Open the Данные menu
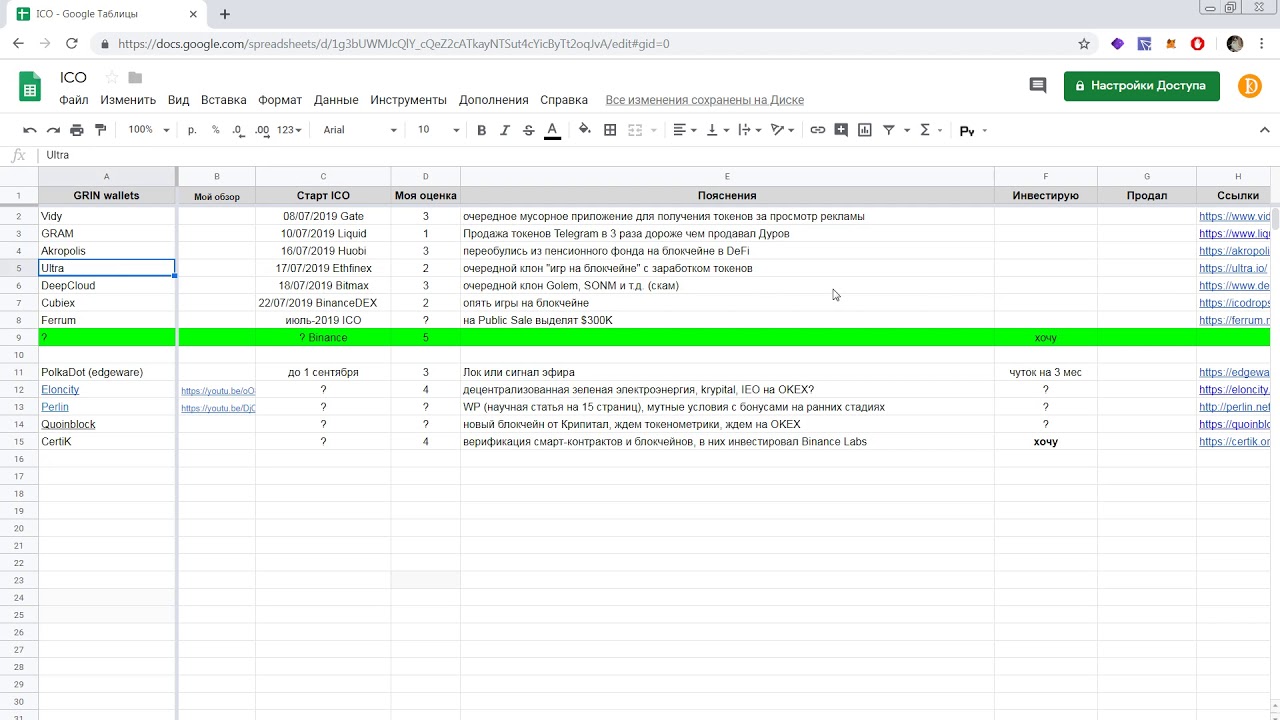The width and height of the screenshot is (1280, 720). (x=336, y=100)
